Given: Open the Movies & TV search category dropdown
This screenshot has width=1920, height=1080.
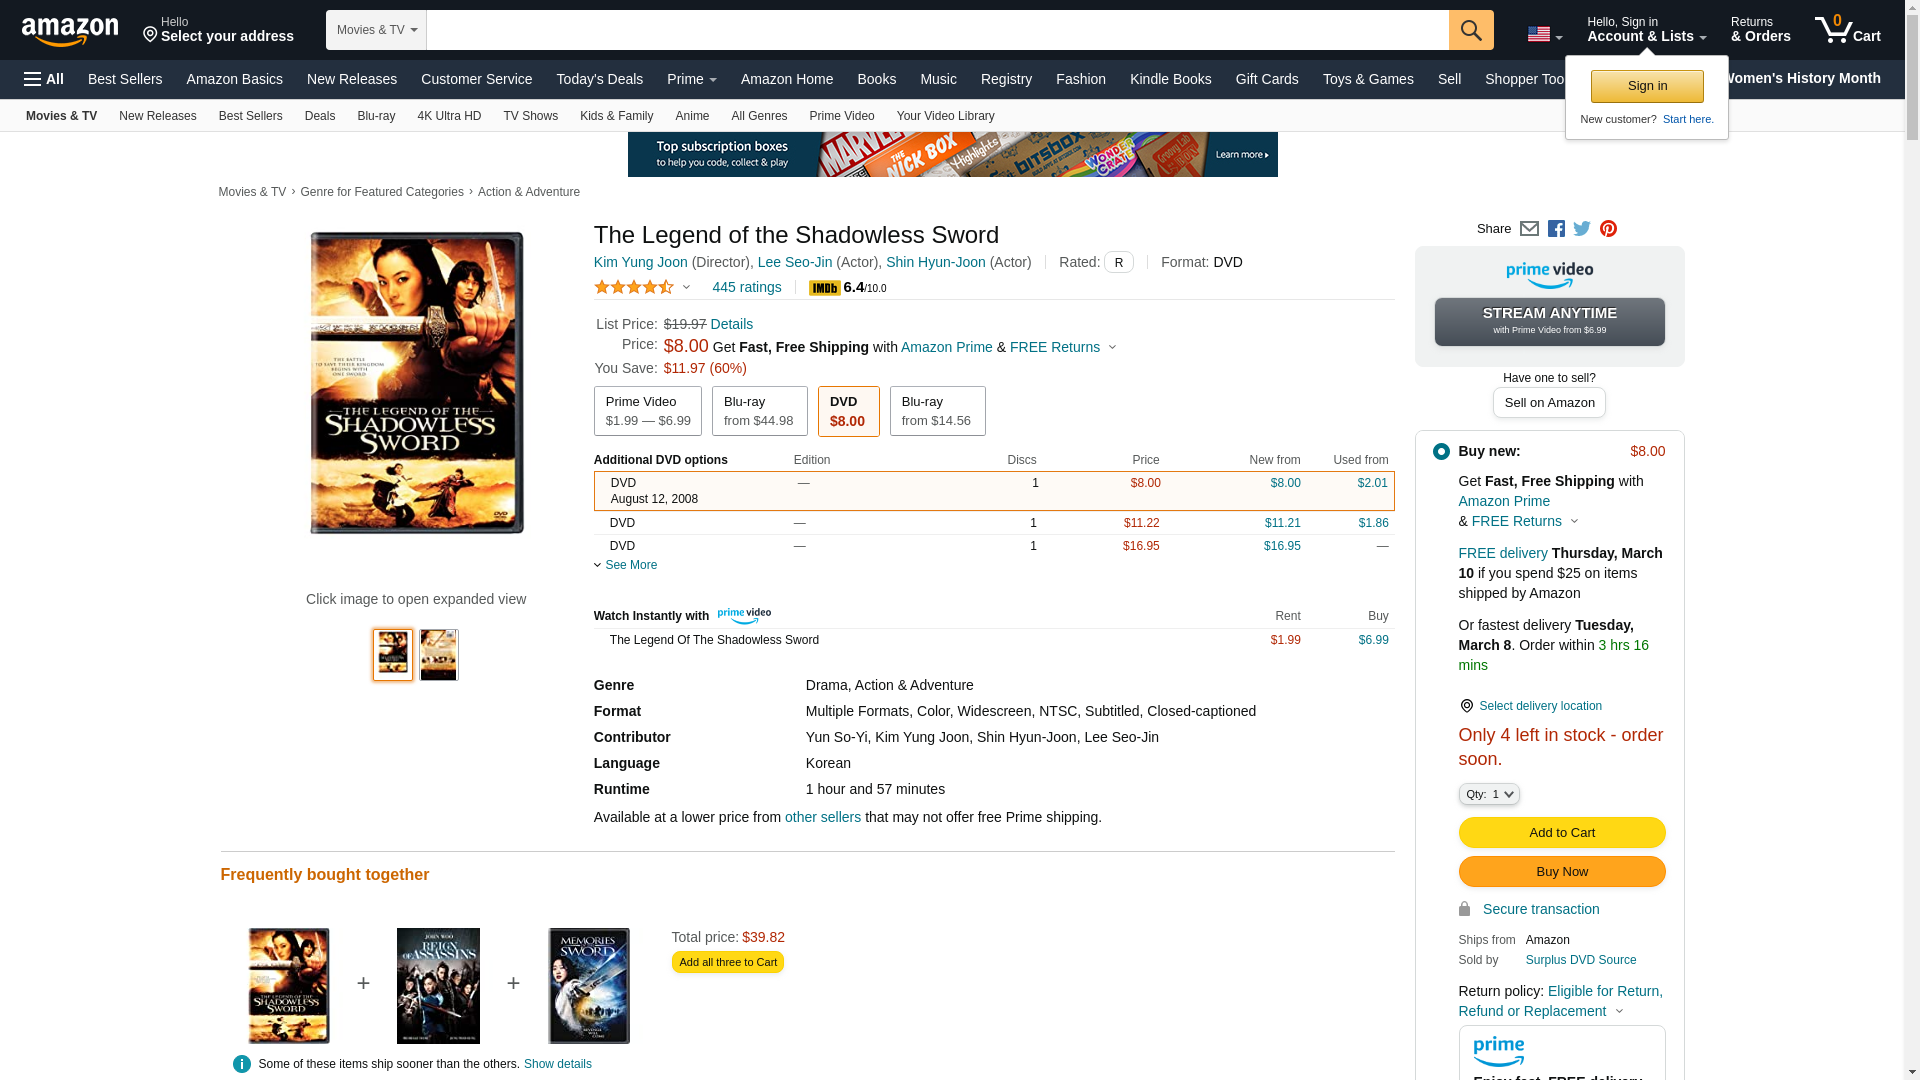Looking at the screenshot, I should tap(376, 30).
